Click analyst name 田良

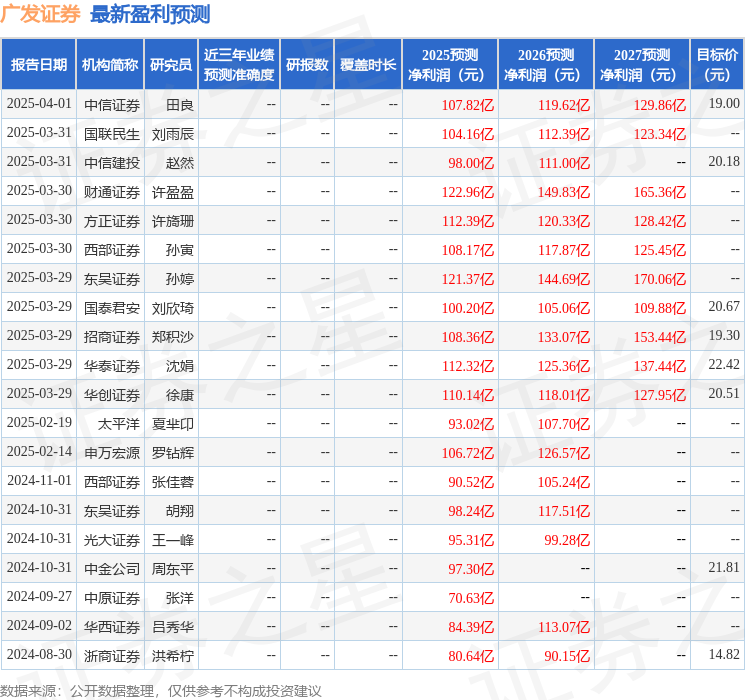click(x=180, y=105)
